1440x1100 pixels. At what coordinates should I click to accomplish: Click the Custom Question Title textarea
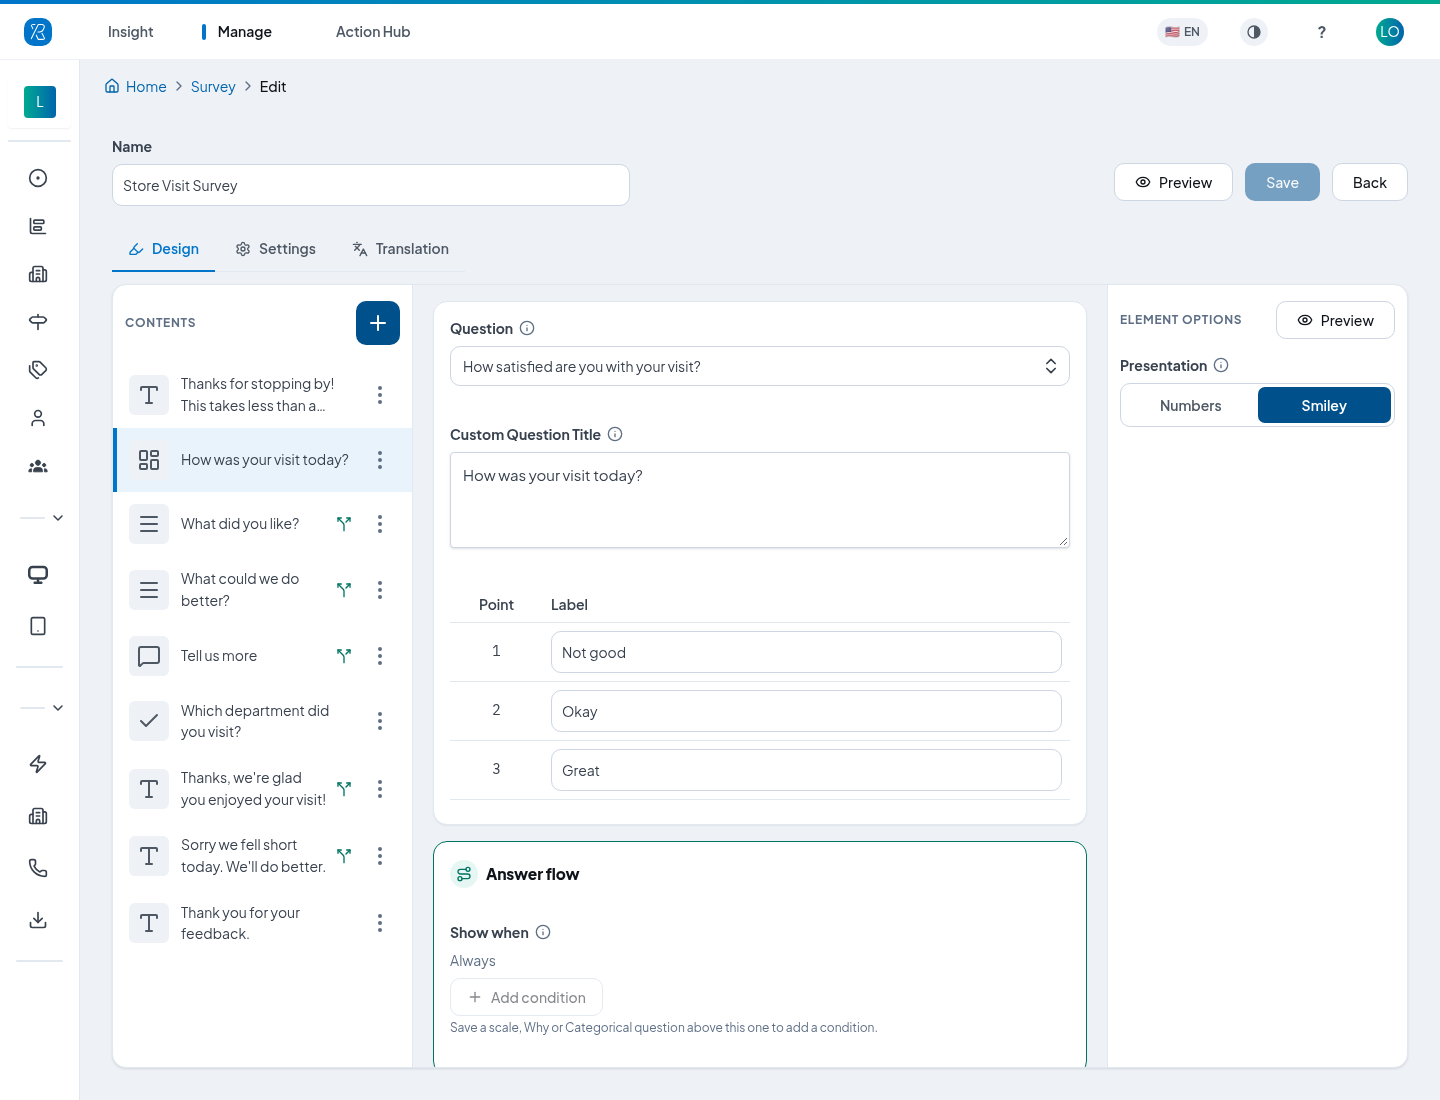[x=760, y=500]
